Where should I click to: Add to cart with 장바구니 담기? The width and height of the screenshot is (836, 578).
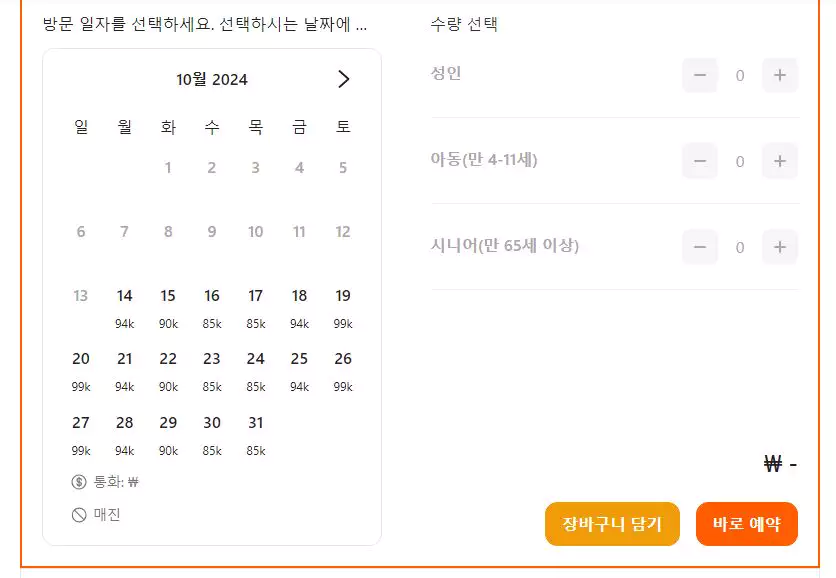(612, 524)
